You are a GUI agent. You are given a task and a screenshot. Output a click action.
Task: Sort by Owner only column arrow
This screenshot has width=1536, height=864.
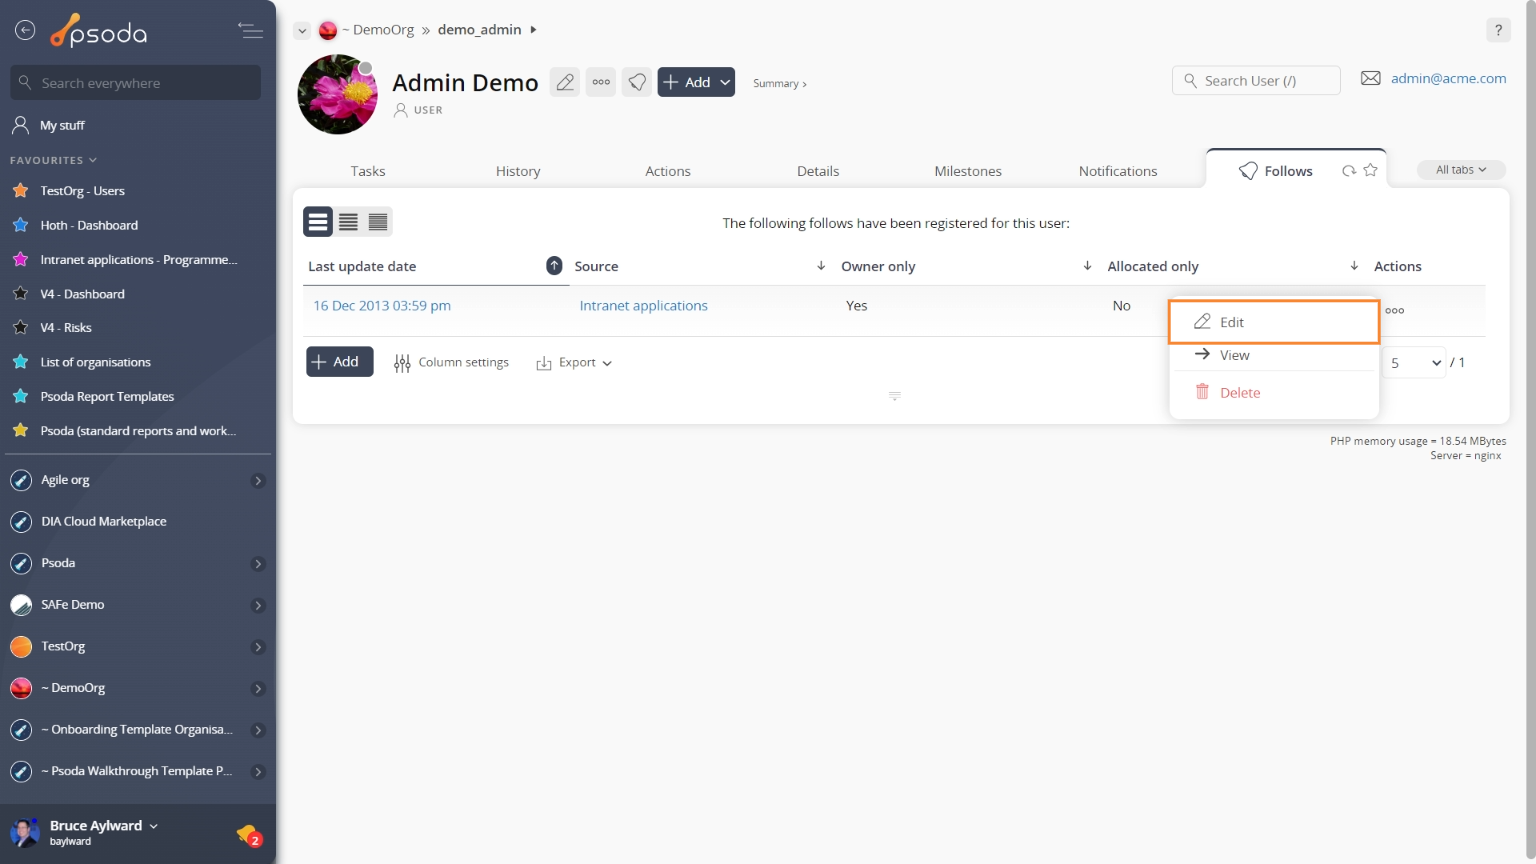(x=1087, y=265)
